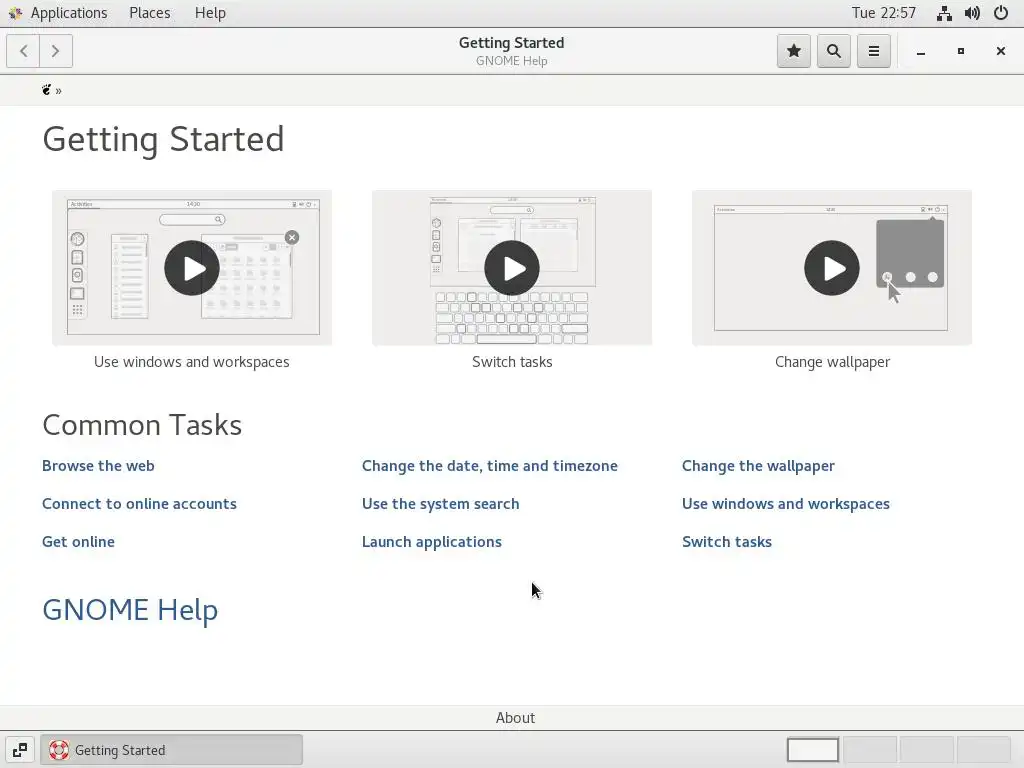The height and width of the screenshot is (768, 1024).
Task: Open the Change the wallpaper link
Action: tap(758, 466)
